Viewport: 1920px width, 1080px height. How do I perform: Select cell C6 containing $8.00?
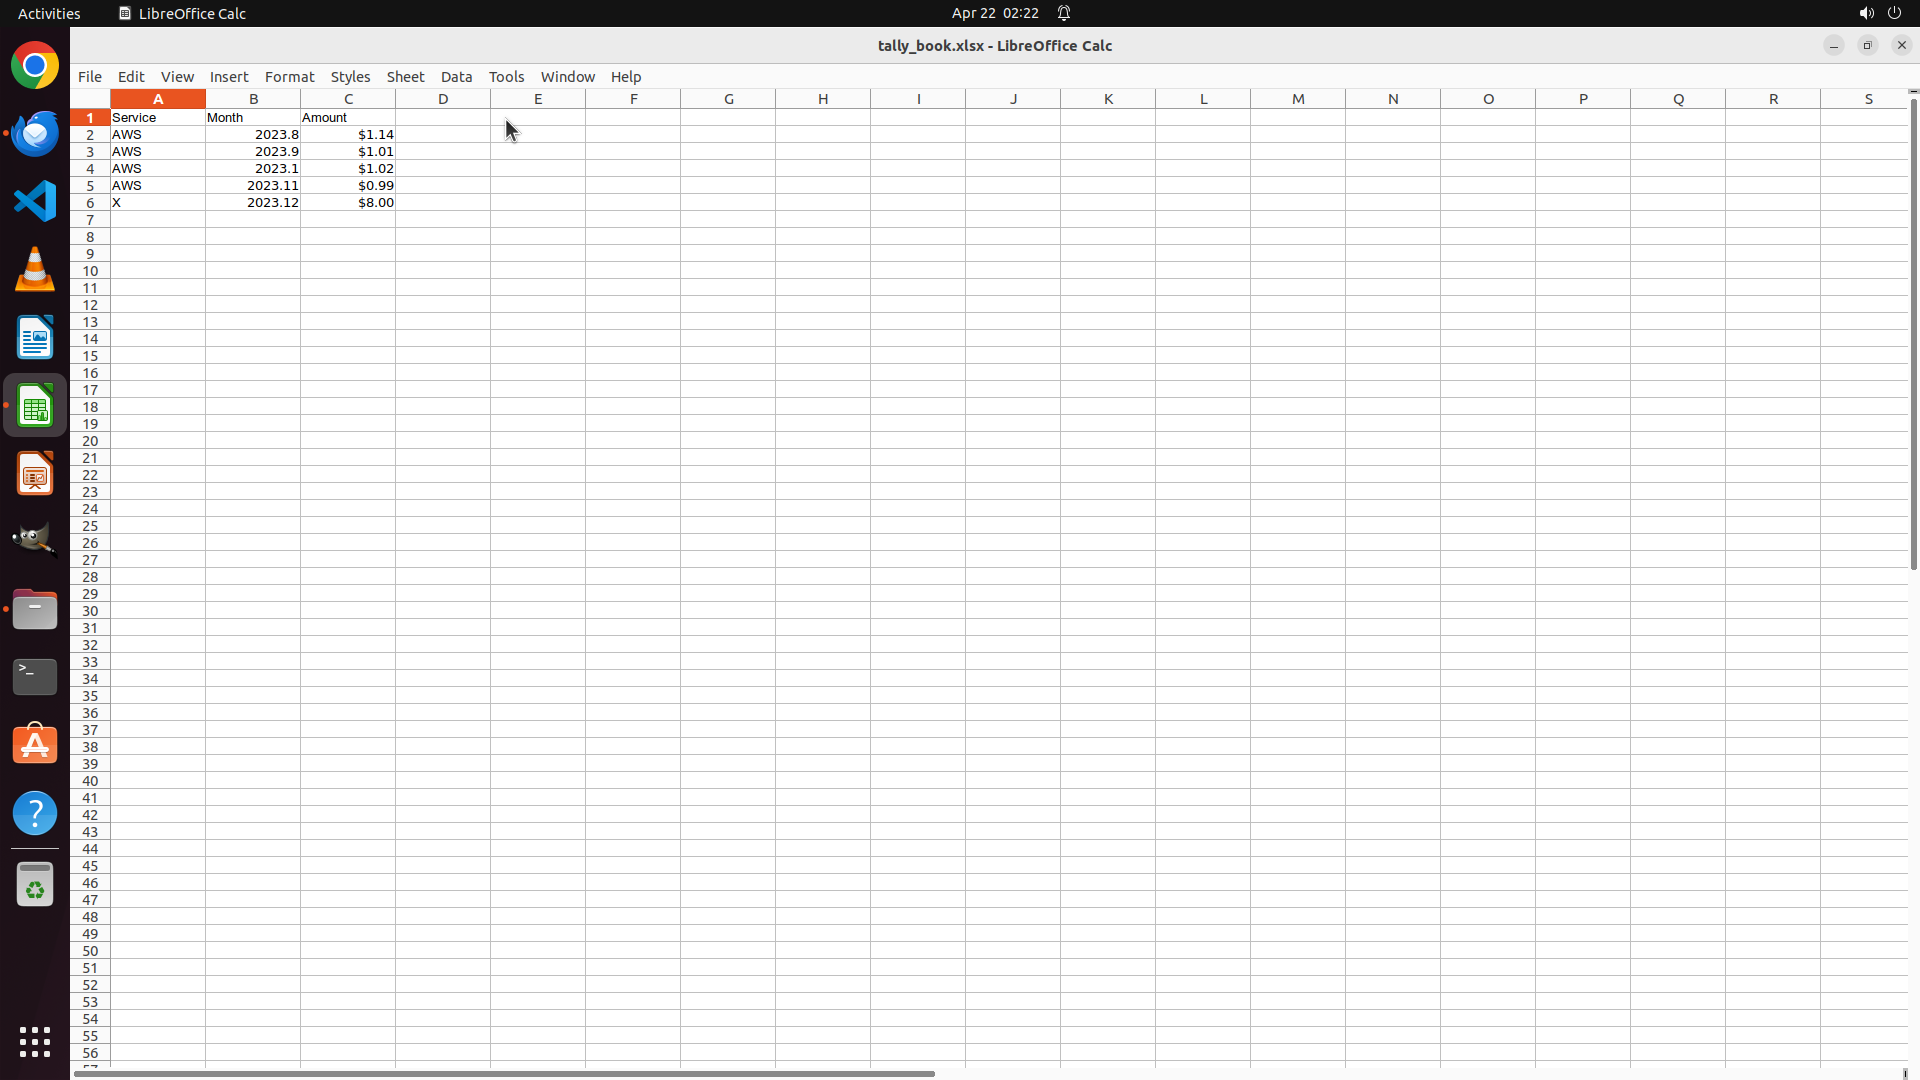click(x=348, y=202)
